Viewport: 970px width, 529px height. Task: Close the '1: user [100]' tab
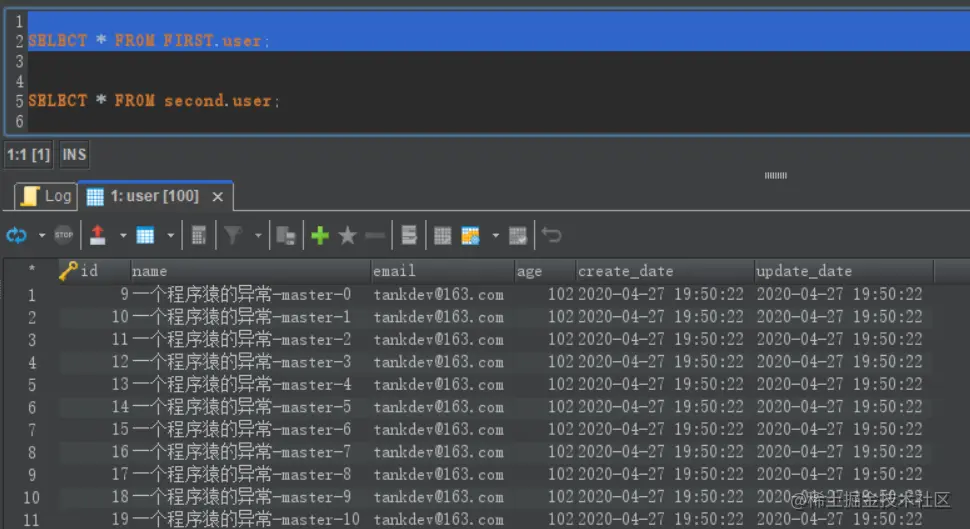click(217, 197)
